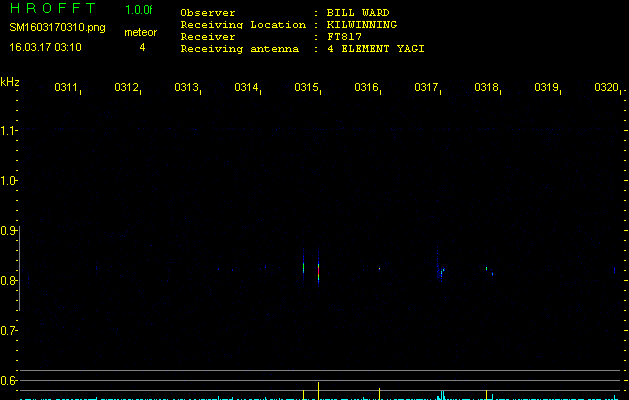This screenshot has height=400, width=629.
Task: Click the 0315 time marker
Action: pyautogui.click(x=306, y=87)
